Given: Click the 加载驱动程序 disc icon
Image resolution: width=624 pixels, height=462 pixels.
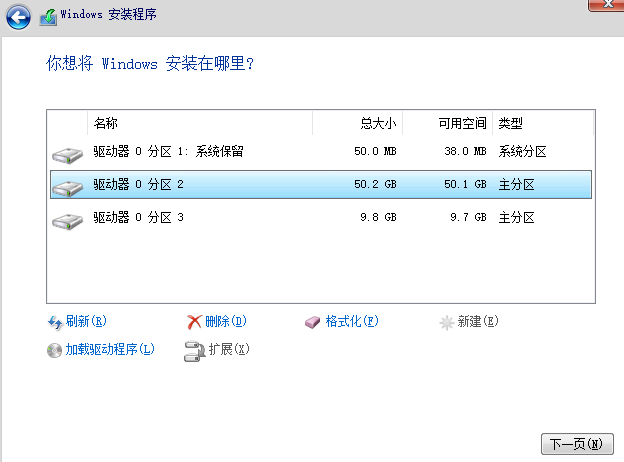Looking at the screenshot, I should pos(55,350).
